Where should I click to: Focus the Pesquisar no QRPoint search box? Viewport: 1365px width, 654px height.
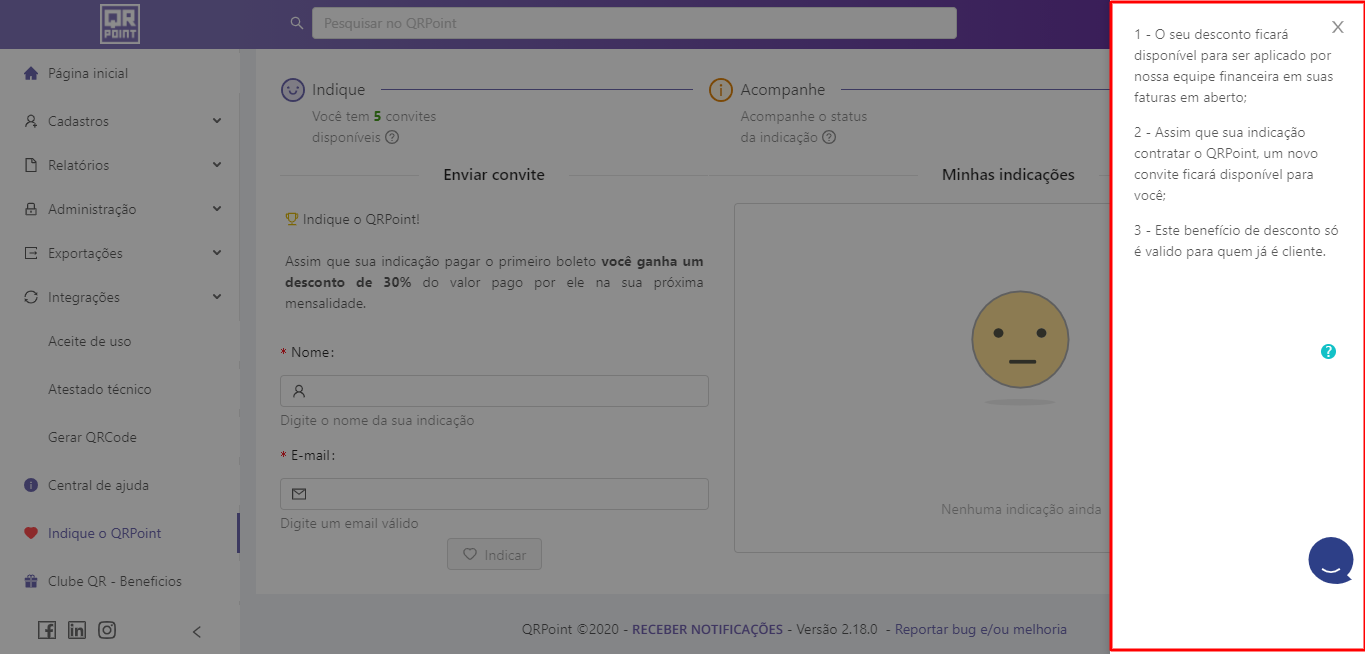(x=634, y=23)
